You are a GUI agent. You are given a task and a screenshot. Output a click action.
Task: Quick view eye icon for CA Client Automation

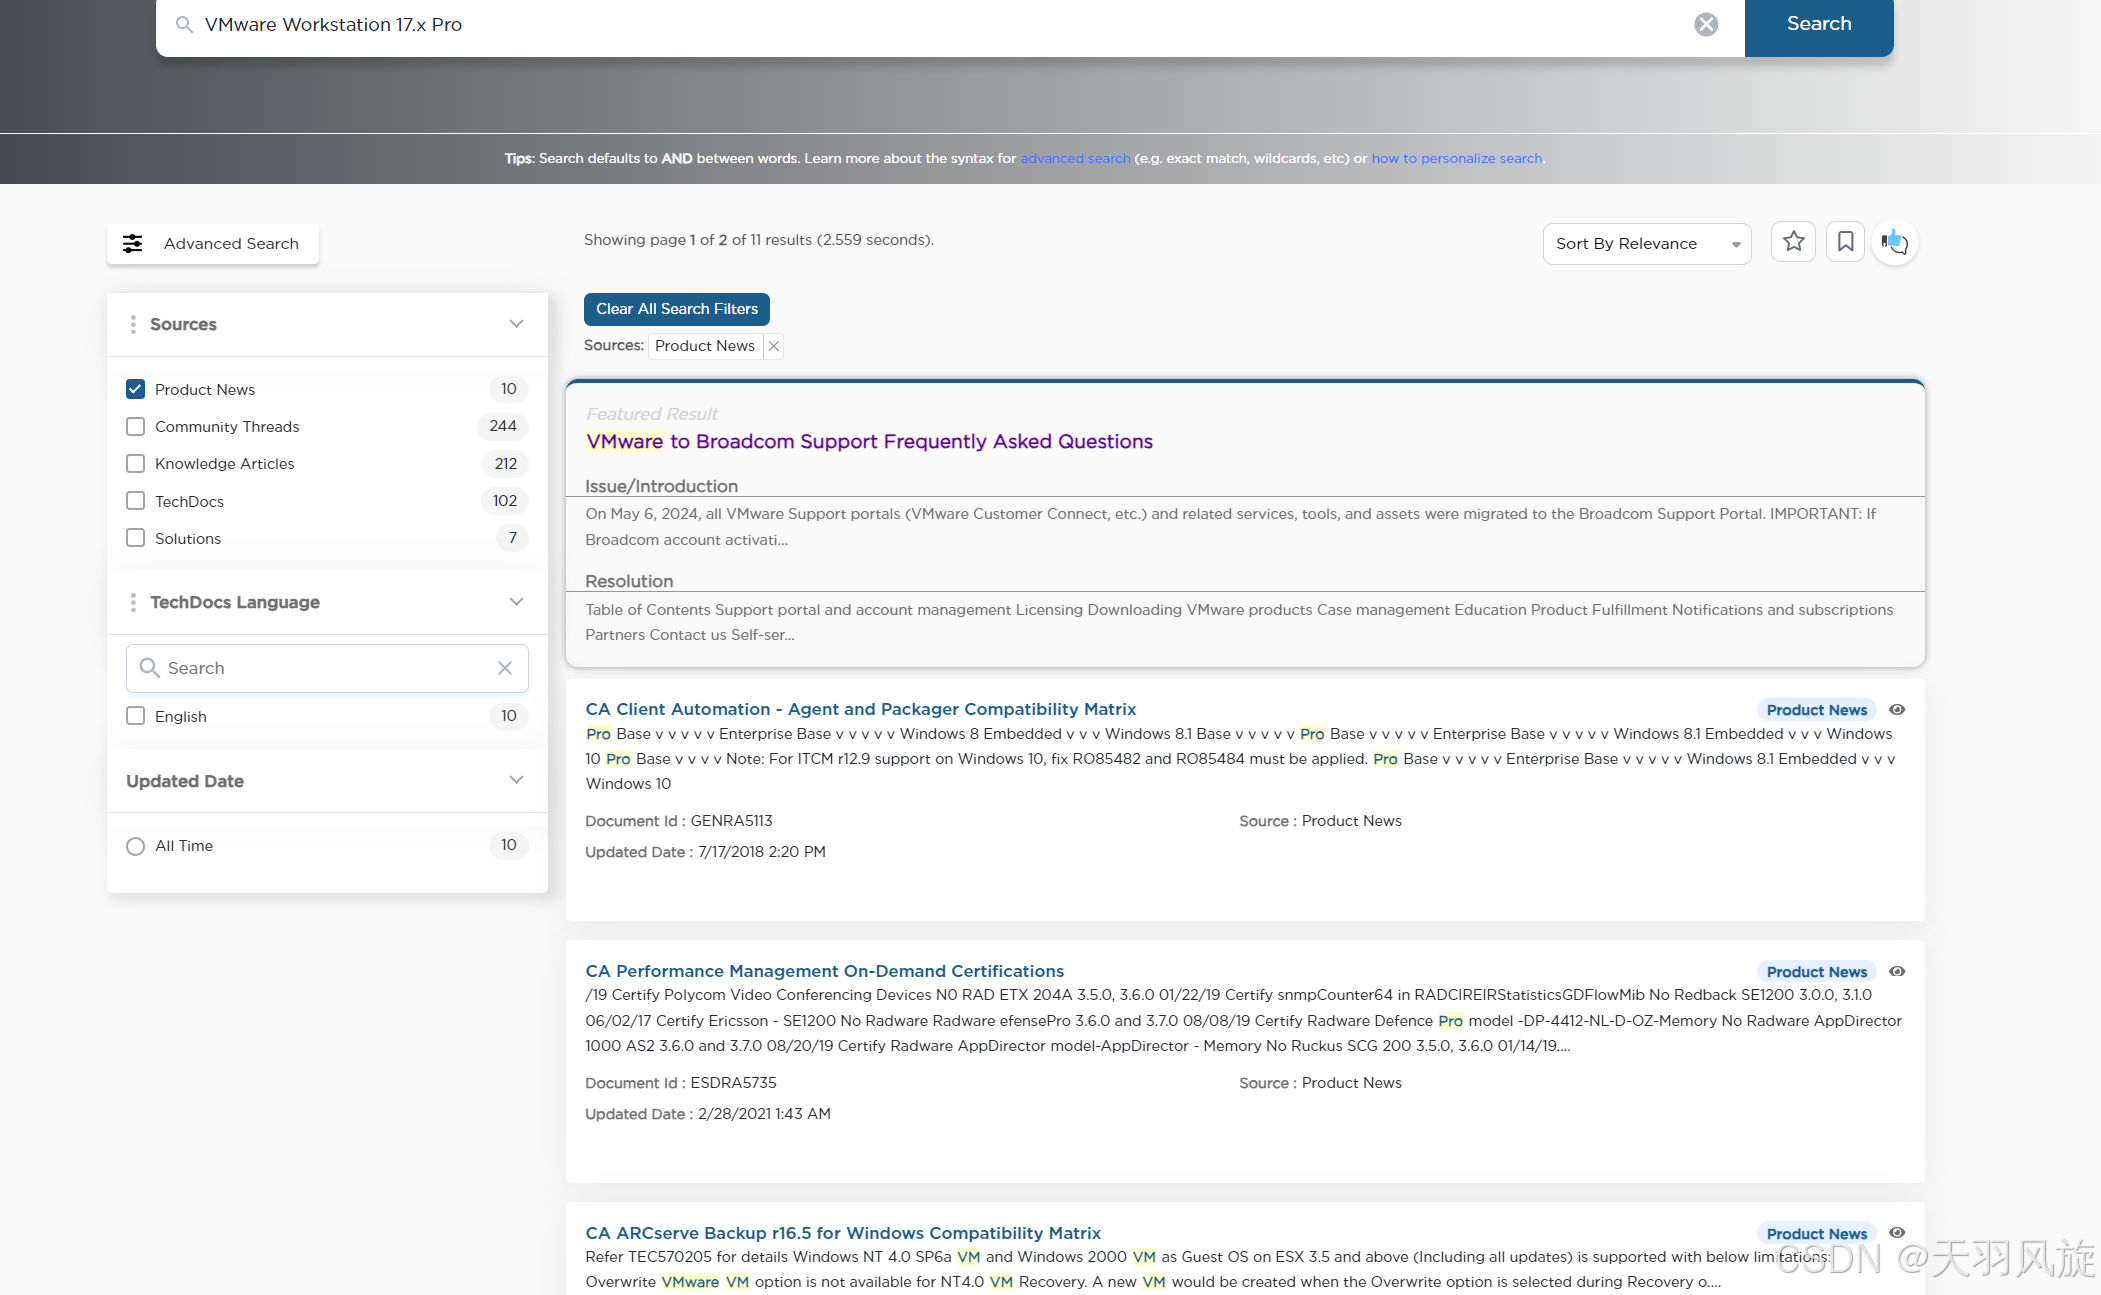(1897, 710)
